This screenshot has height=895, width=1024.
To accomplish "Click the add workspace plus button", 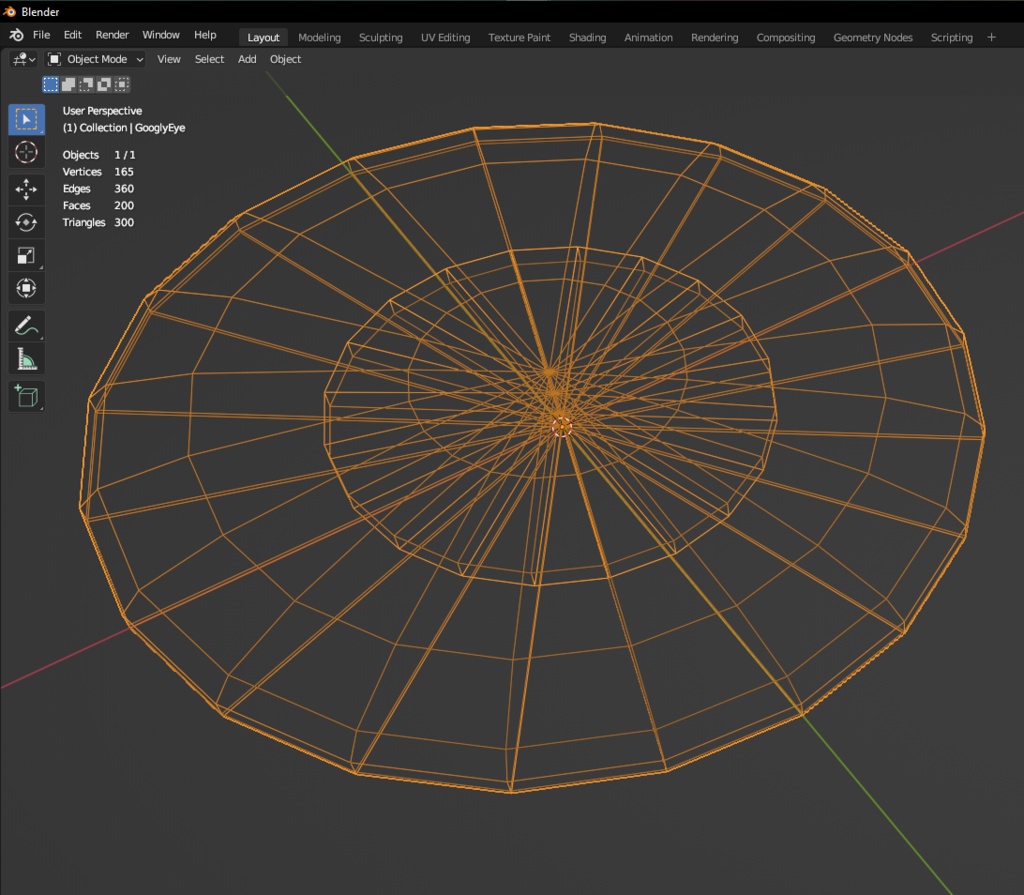I will coord(992,37).
